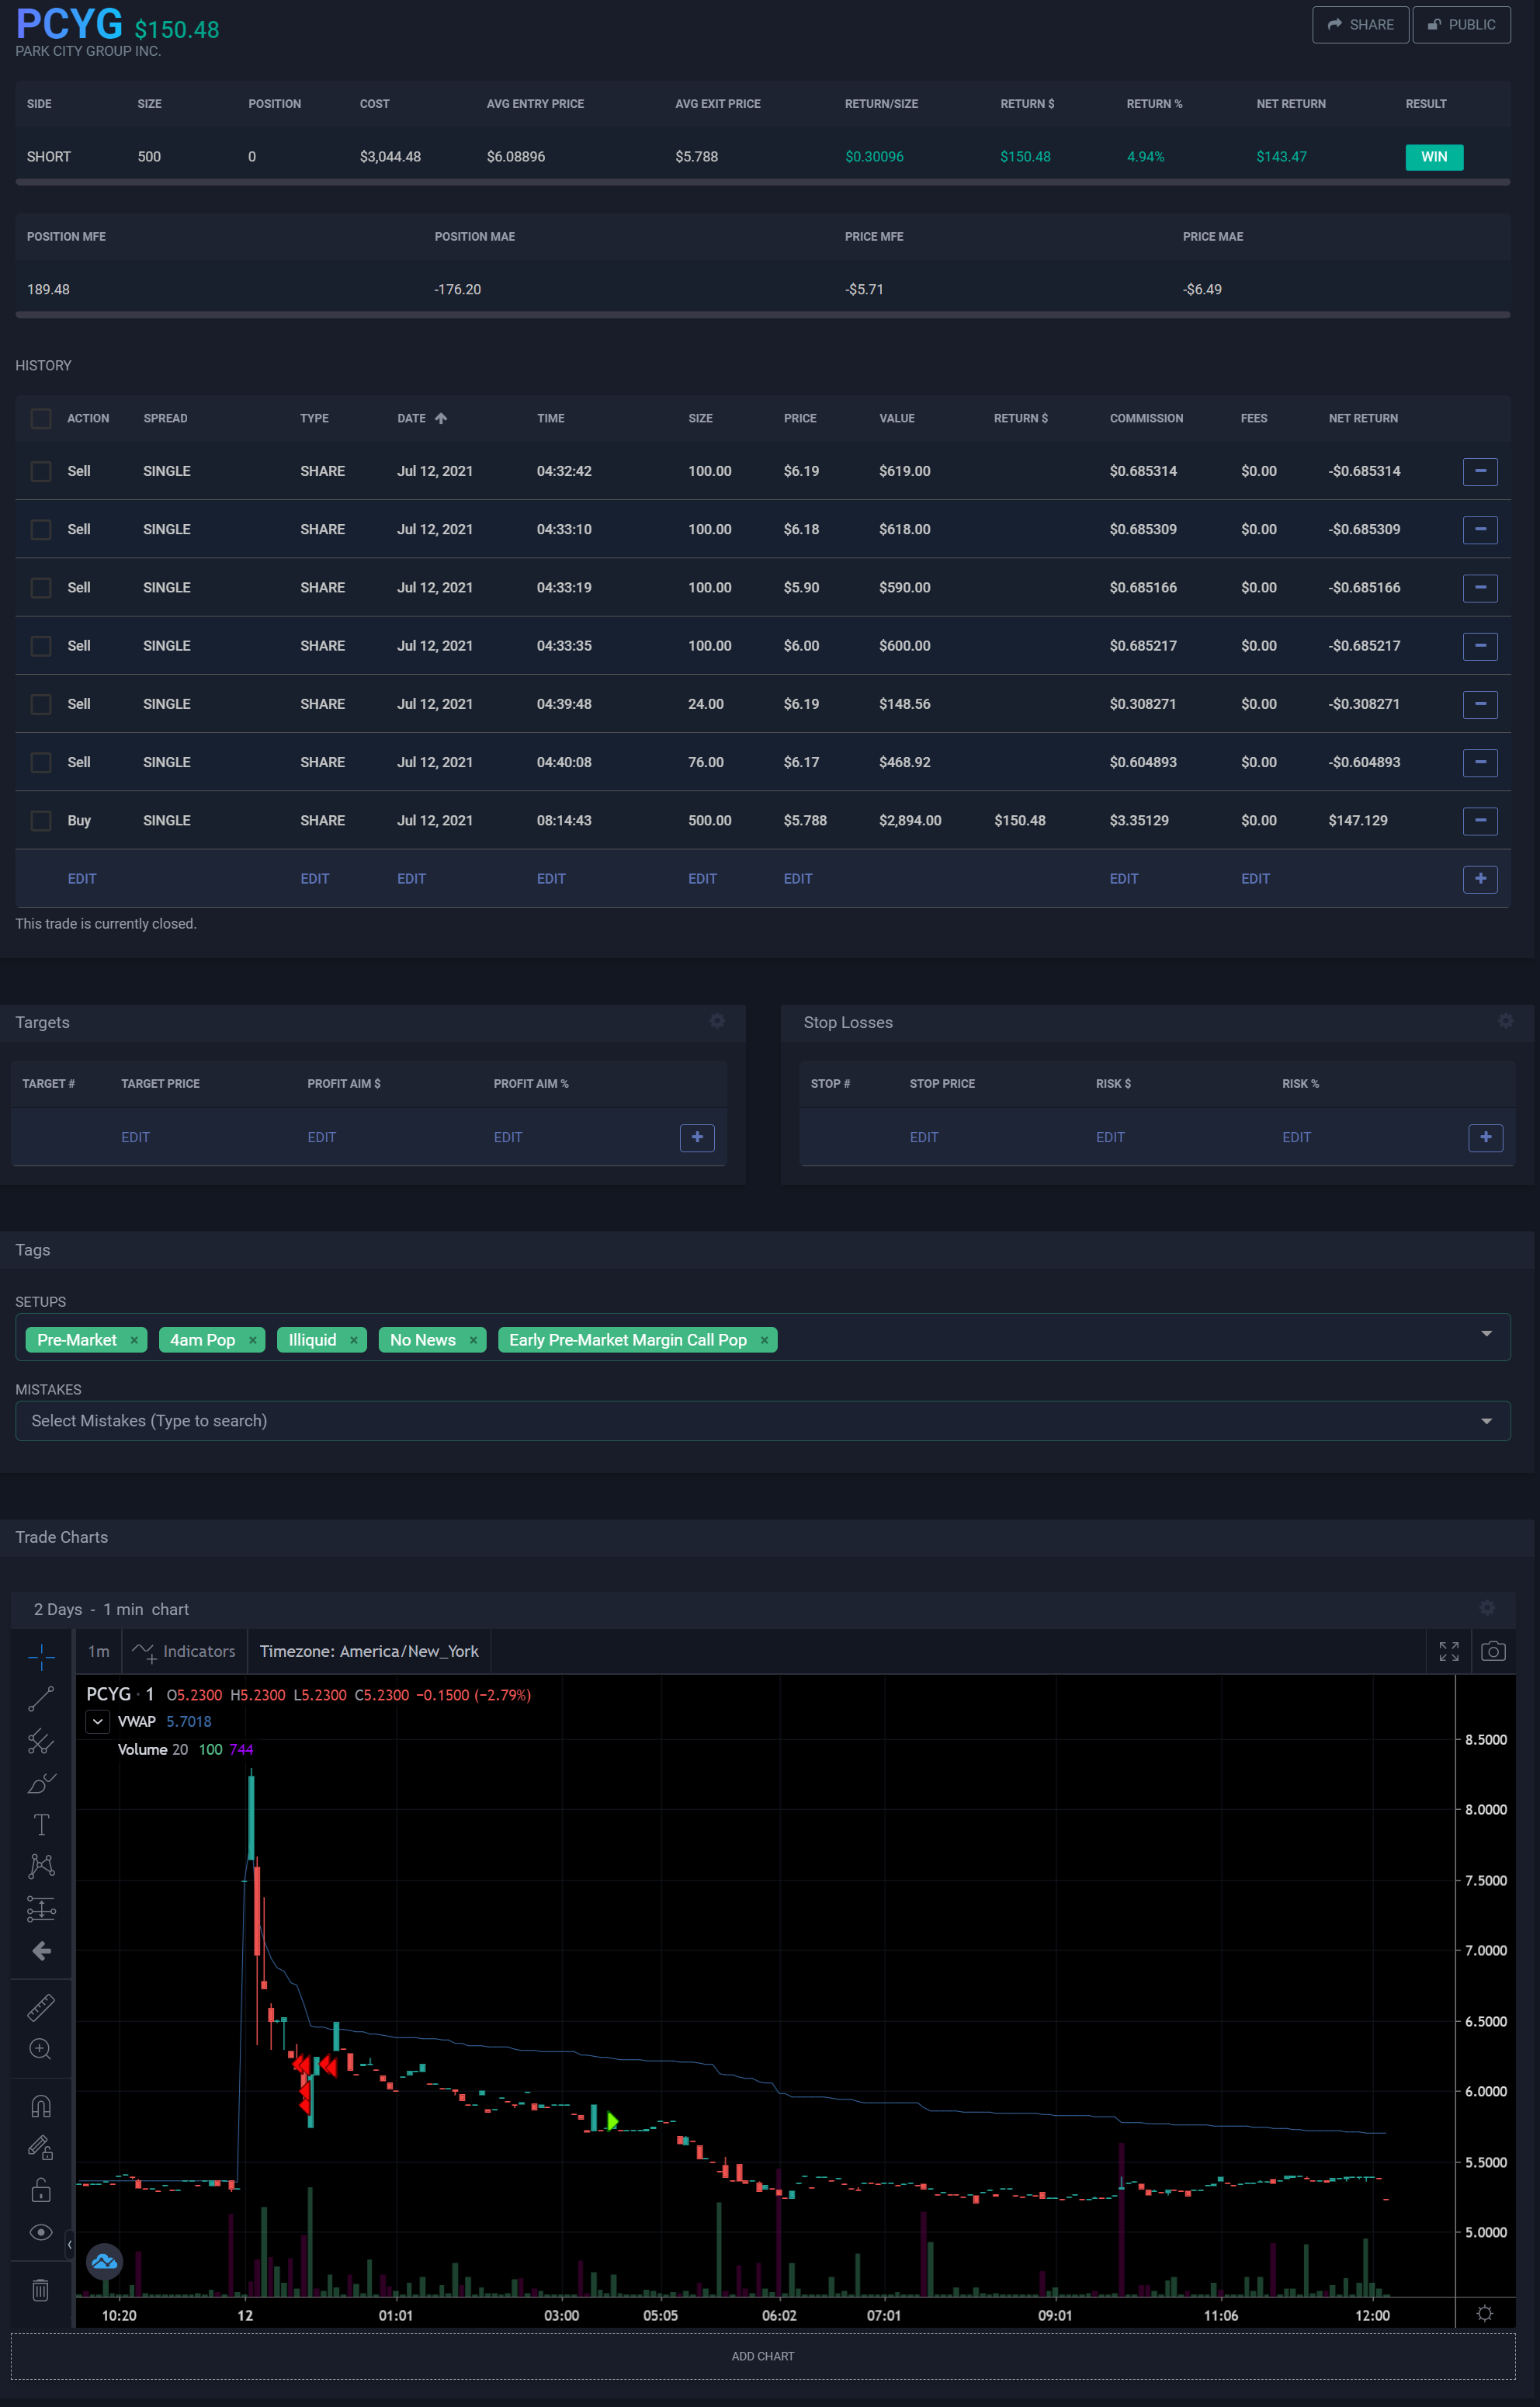The image size is (1540, 2407).
Task: Change the 1m chart interval
Action: pyautogui.click(x=98, y=1651)
